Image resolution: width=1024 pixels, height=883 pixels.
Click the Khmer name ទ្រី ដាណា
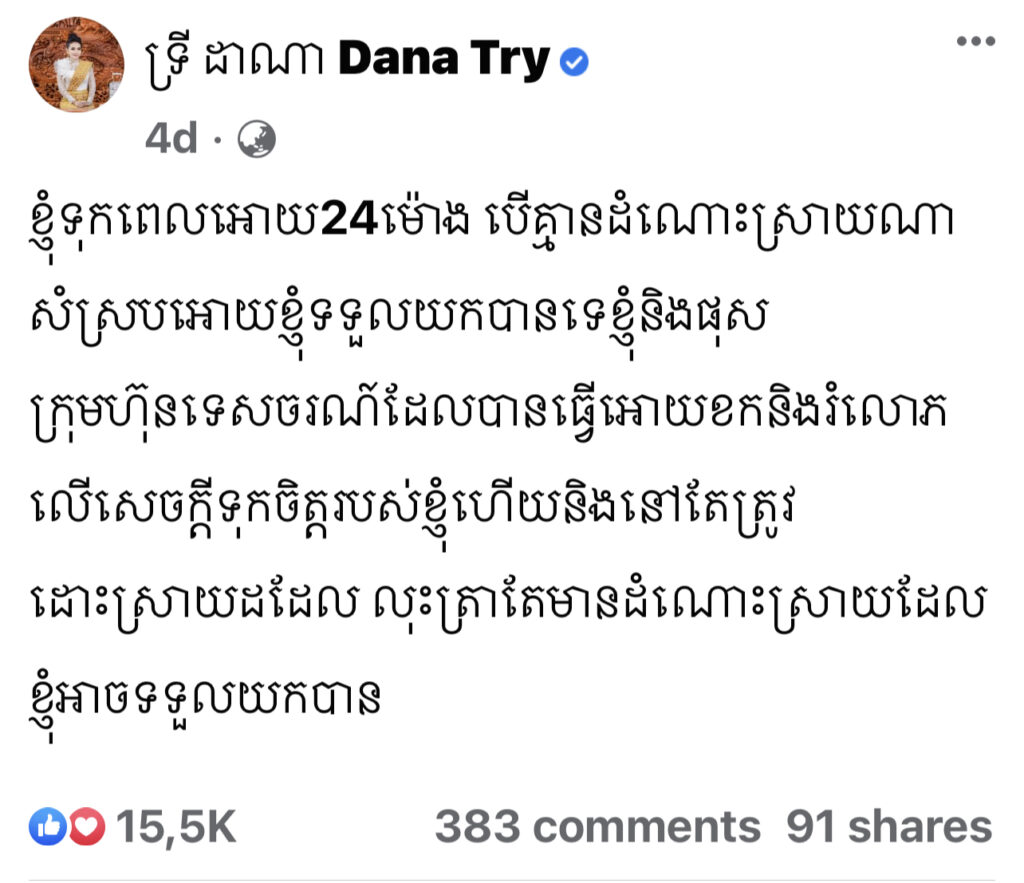[235, 62]
